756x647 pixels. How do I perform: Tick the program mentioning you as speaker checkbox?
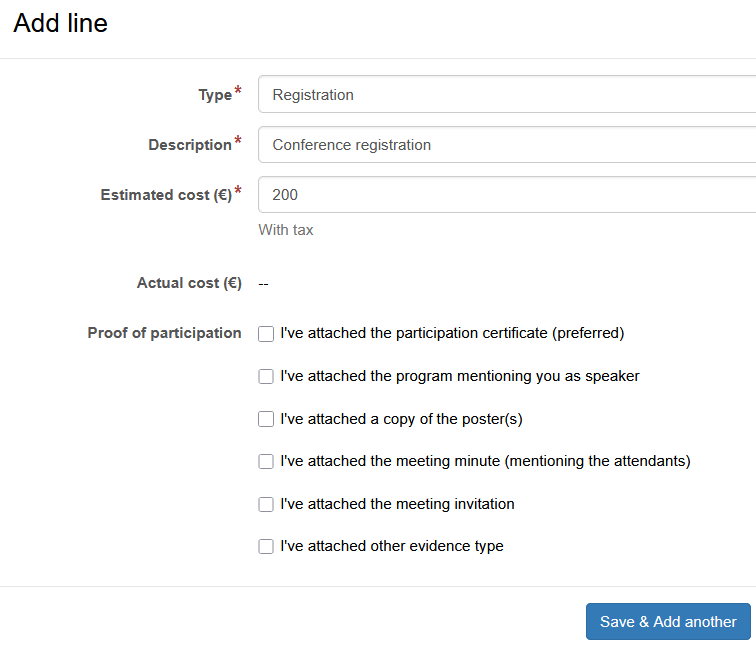coord(266,377)
